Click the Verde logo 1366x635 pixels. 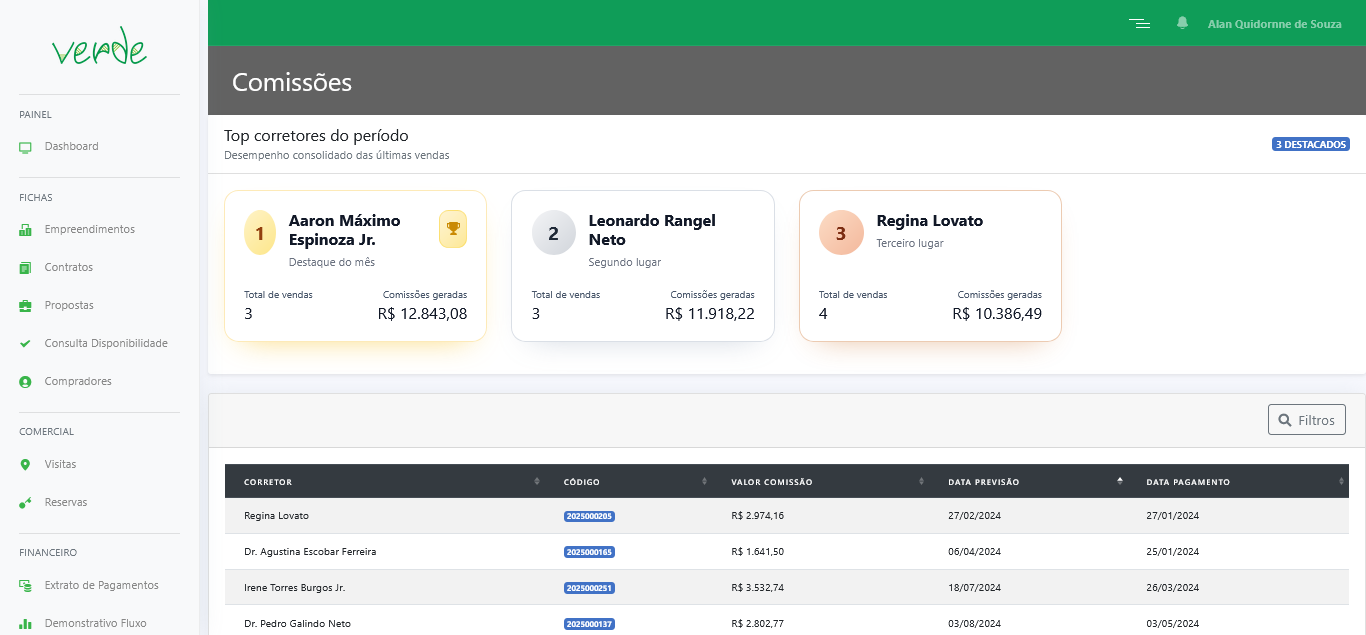point(99,47)
